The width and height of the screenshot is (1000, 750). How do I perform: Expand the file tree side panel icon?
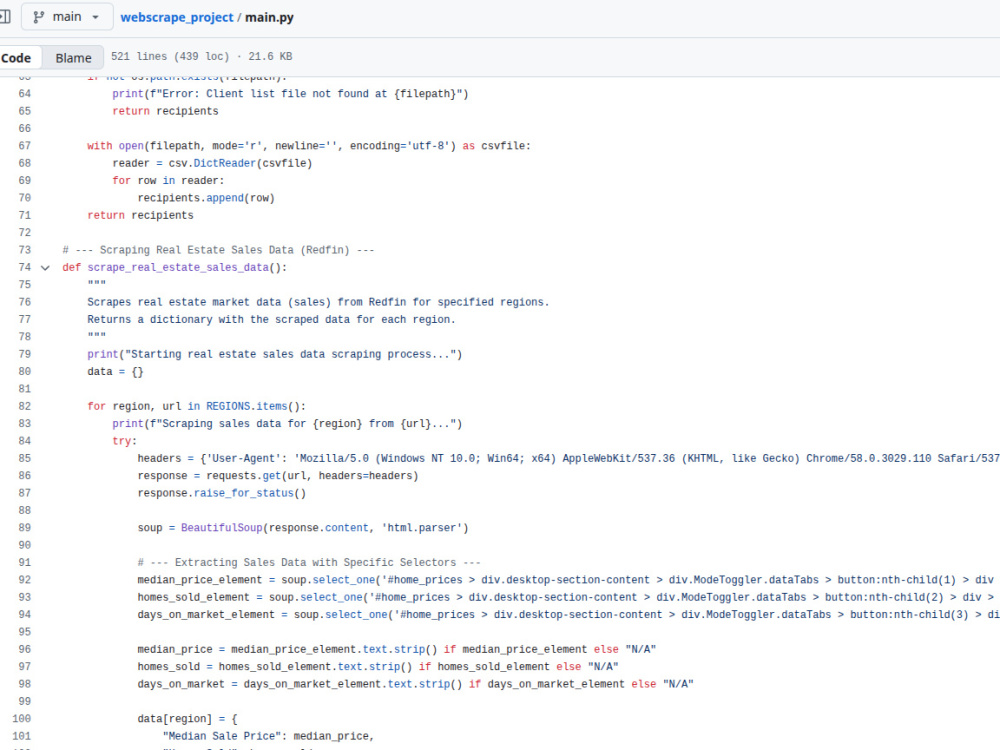click(x=4, y=17)
